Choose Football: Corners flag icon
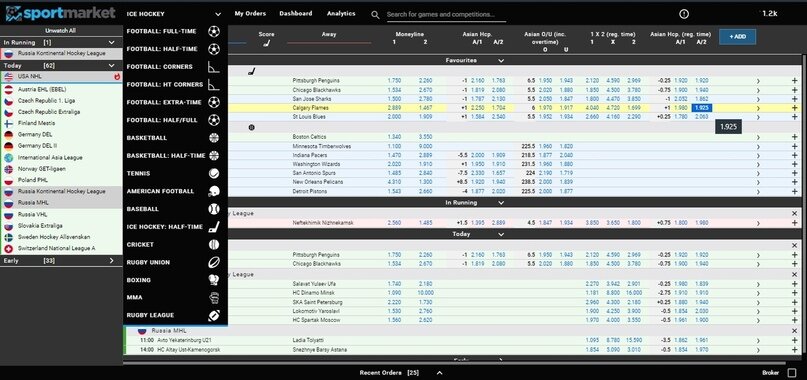The width and height of the screenshot is (807, 380). [214, 66]
